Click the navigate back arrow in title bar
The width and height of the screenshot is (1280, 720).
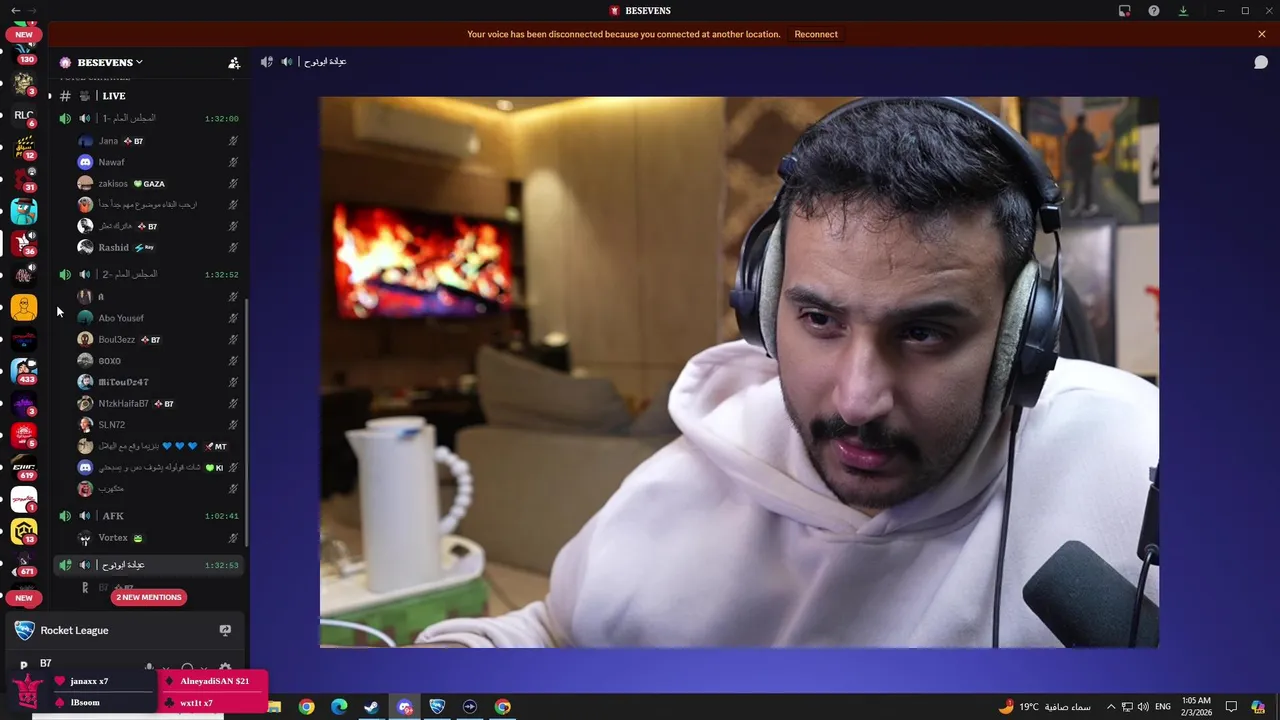15,11
